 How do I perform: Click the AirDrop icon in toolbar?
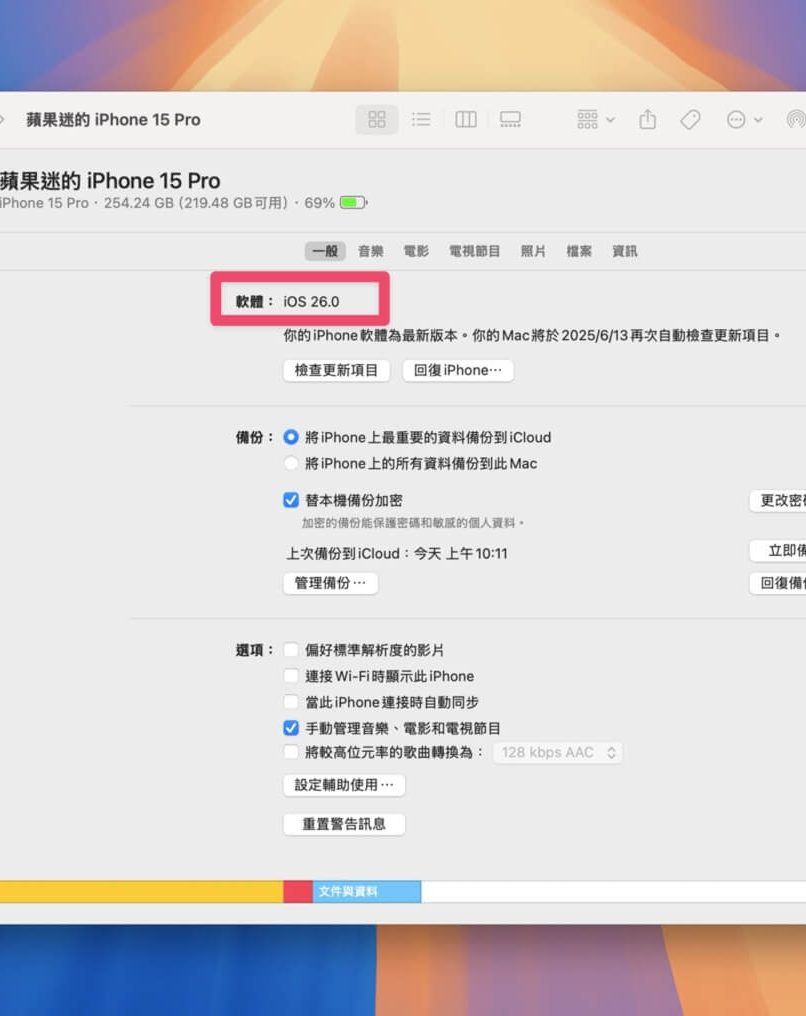(796, 120)
